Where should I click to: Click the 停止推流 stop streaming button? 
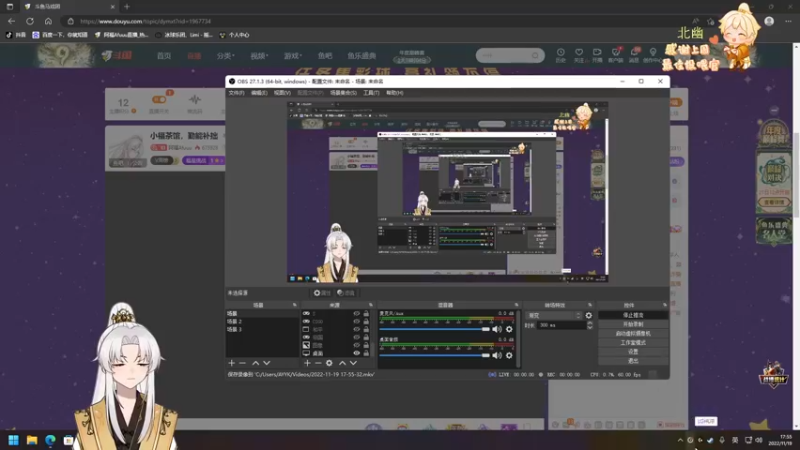pyautogui.click(x=633, y=315)
